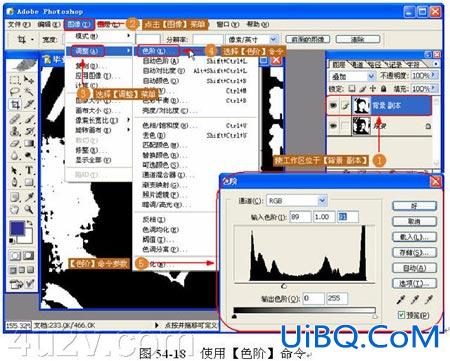The width and height of the screenshot is (450, 361).
Task: Select the Magic Wand tool
Action: point(29,92)
